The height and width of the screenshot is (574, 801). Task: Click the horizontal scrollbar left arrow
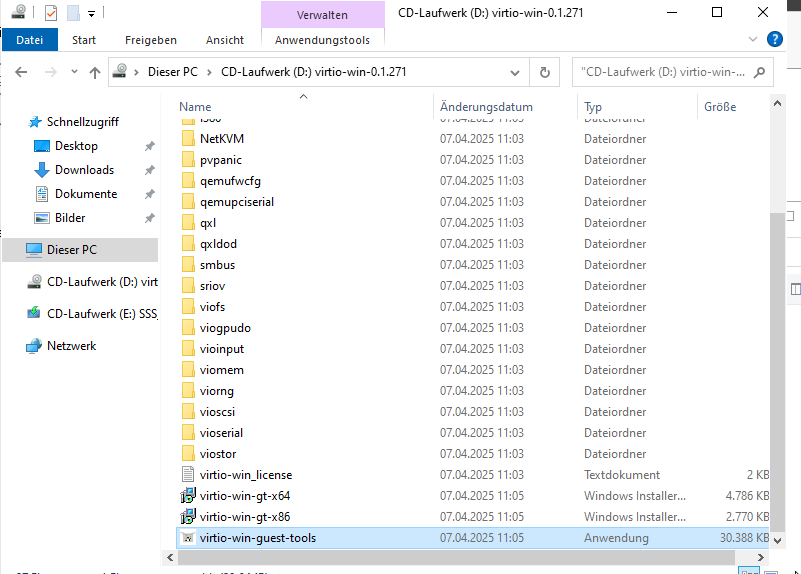[170, 558]
